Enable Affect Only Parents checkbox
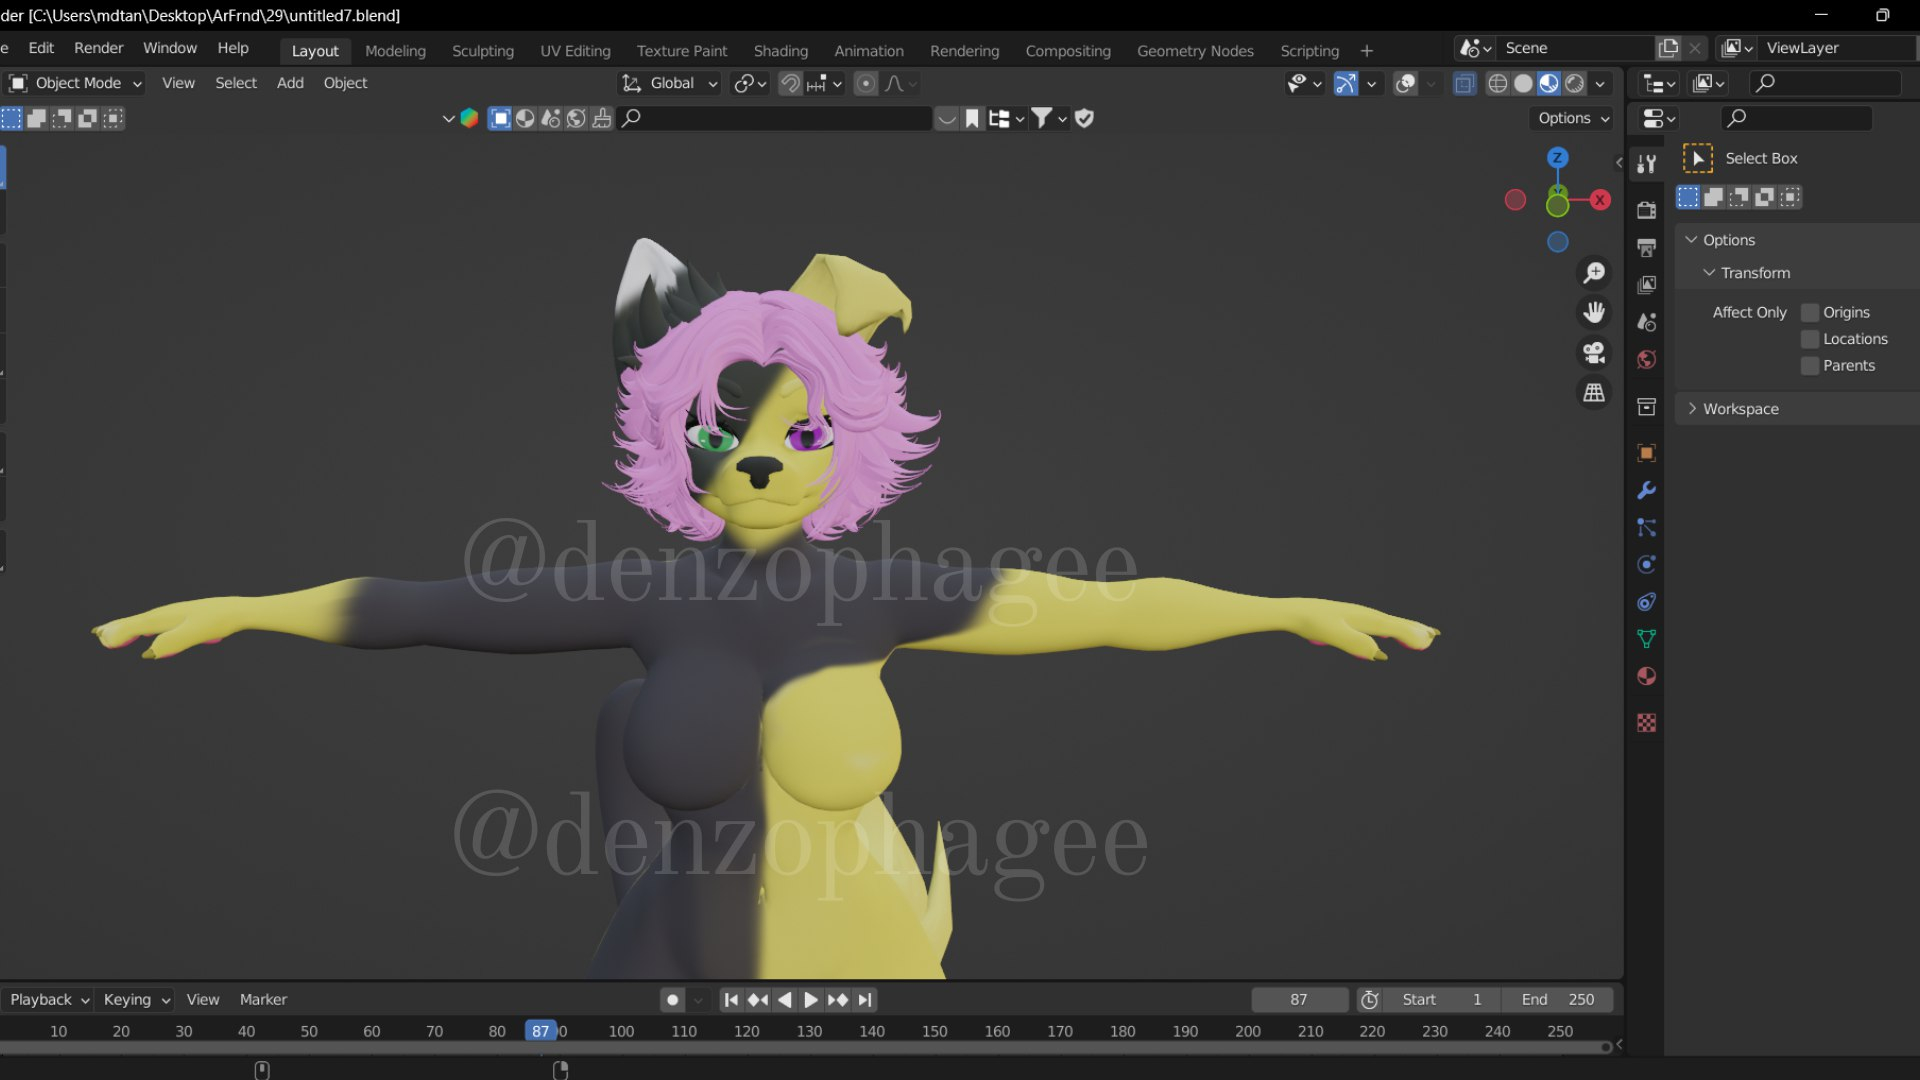 tap(1810, 366)
